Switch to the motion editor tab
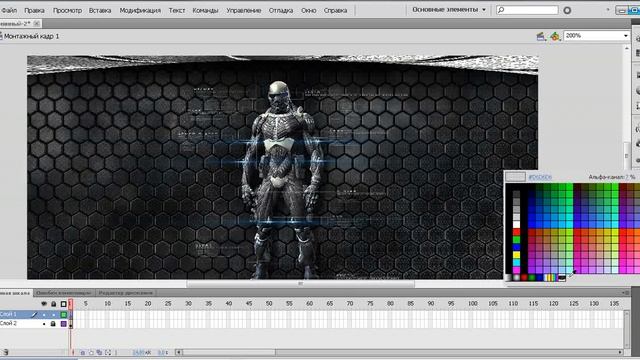The width and height of the screenshot is (640, 360). pos(125,293)
